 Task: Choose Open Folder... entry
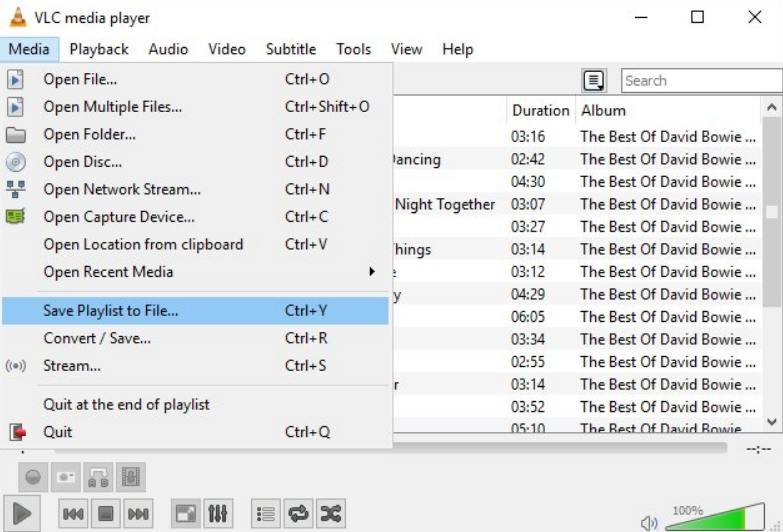(195, 134)
